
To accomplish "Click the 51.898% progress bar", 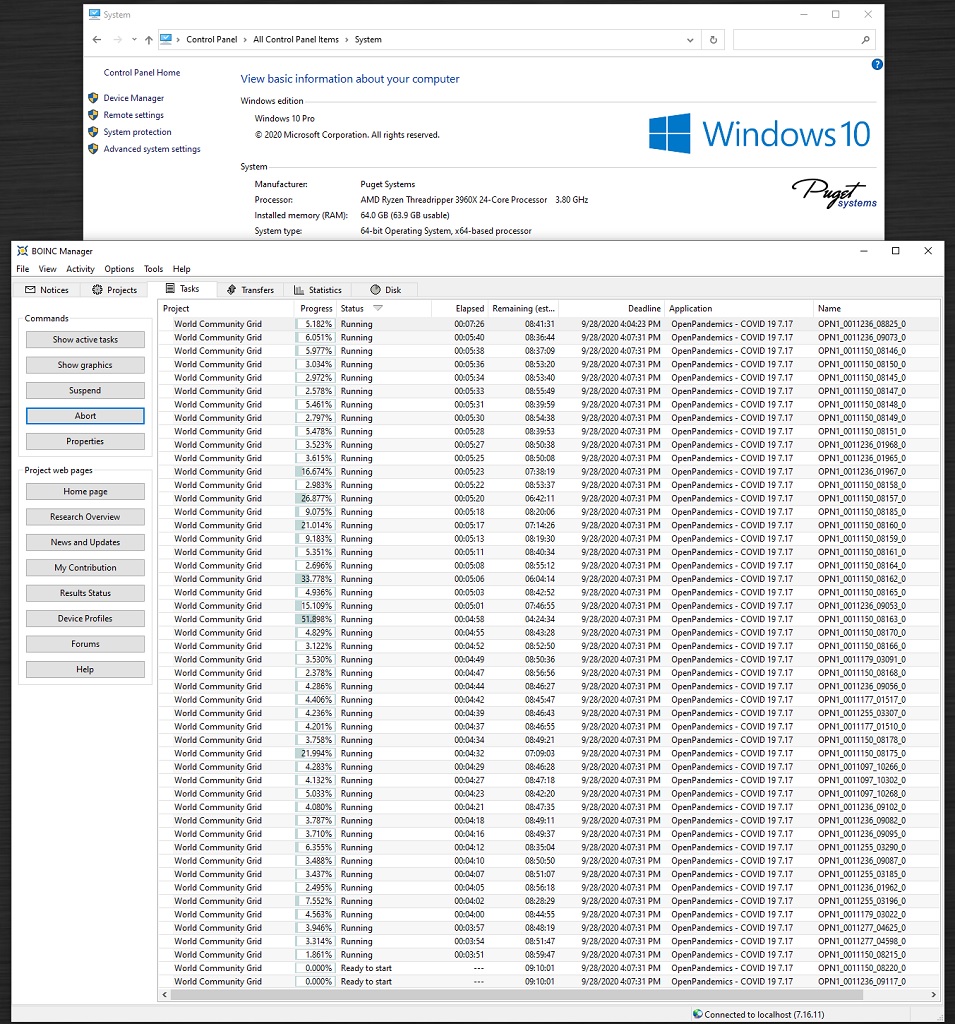I will 315,619.
